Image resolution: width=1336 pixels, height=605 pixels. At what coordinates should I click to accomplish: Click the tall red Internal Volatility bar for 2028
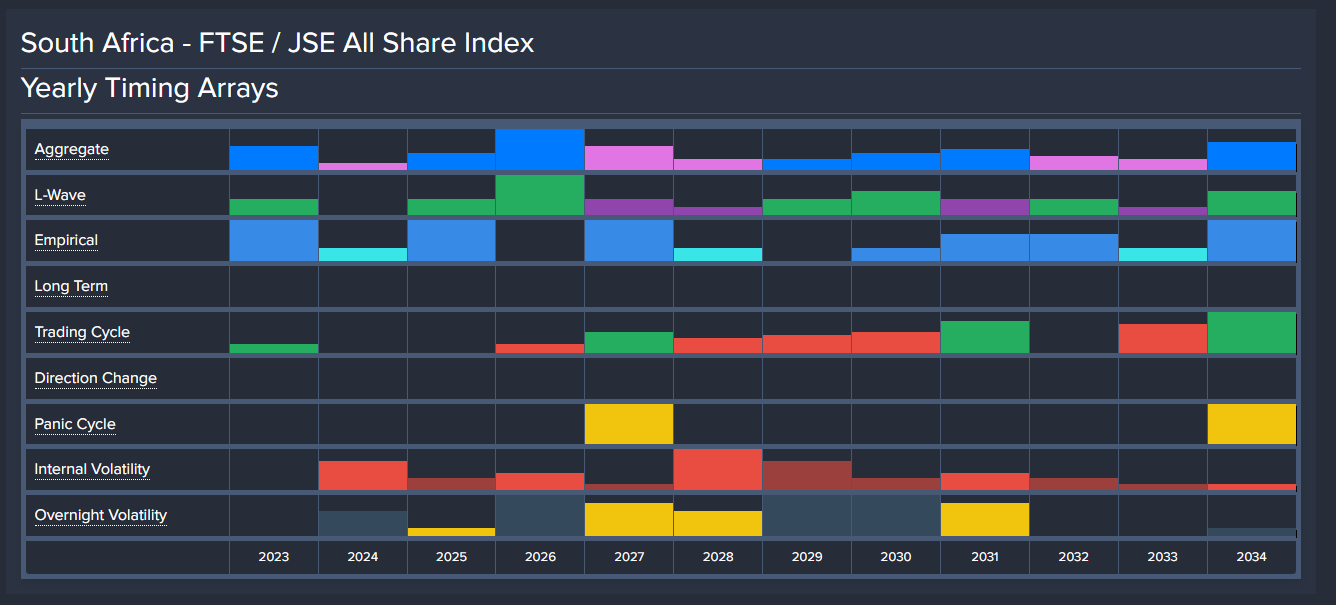coord(718,470)
